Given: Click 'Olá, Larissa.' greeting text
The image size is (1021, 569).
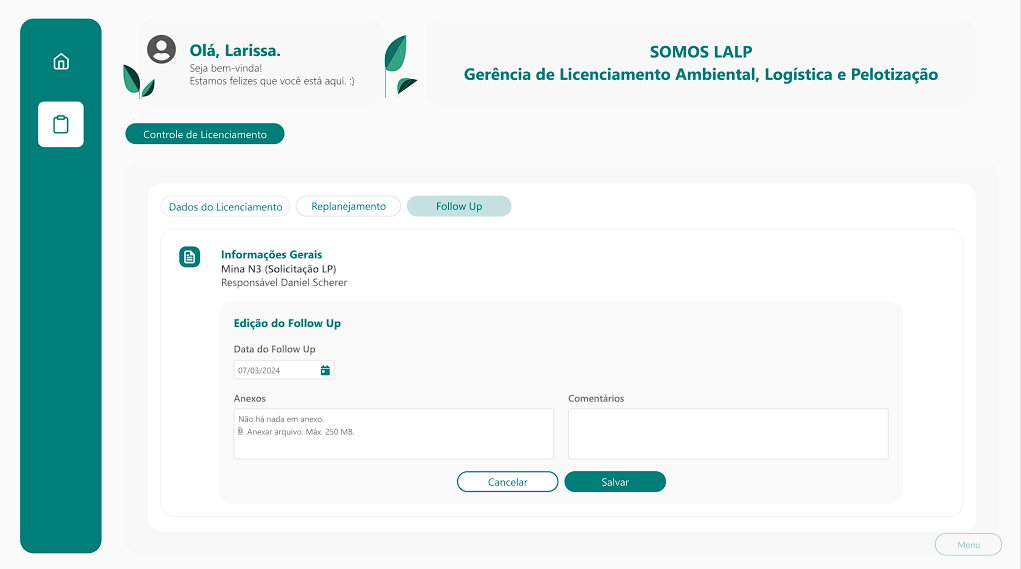Looking at the screenshot, I should tap(235, 50).
